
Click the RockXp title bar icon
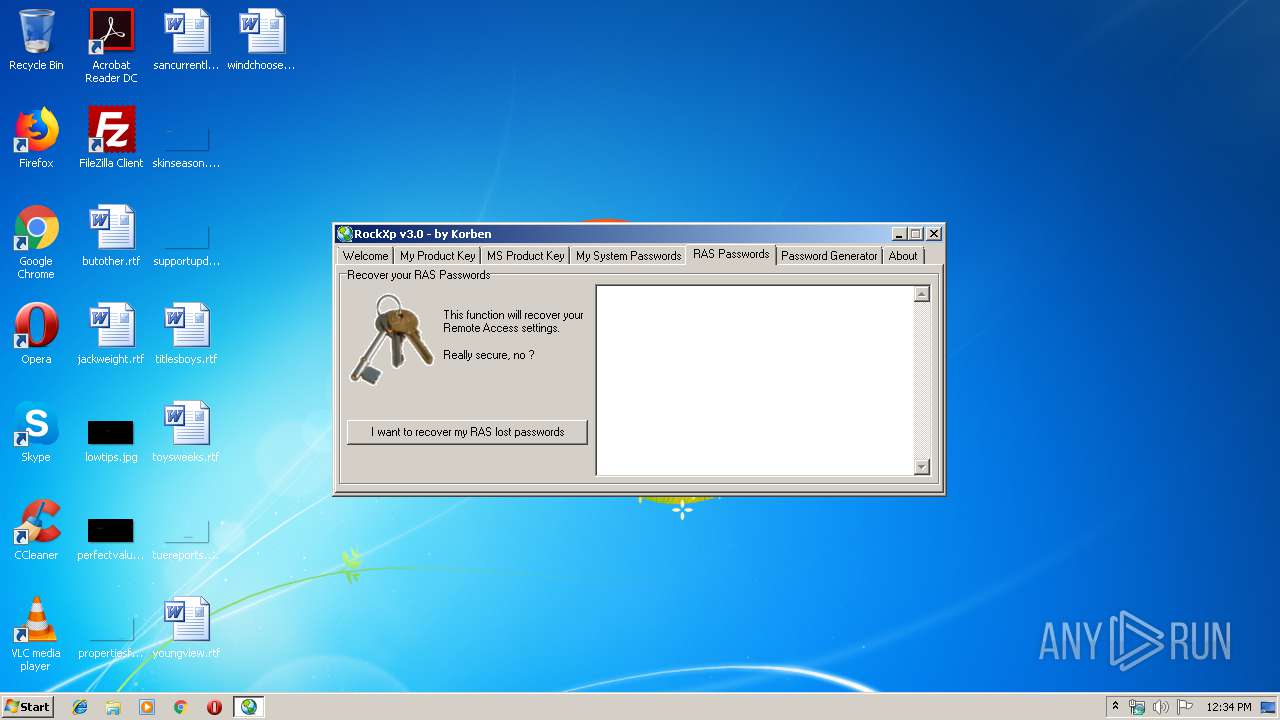[x=345, y=234]
